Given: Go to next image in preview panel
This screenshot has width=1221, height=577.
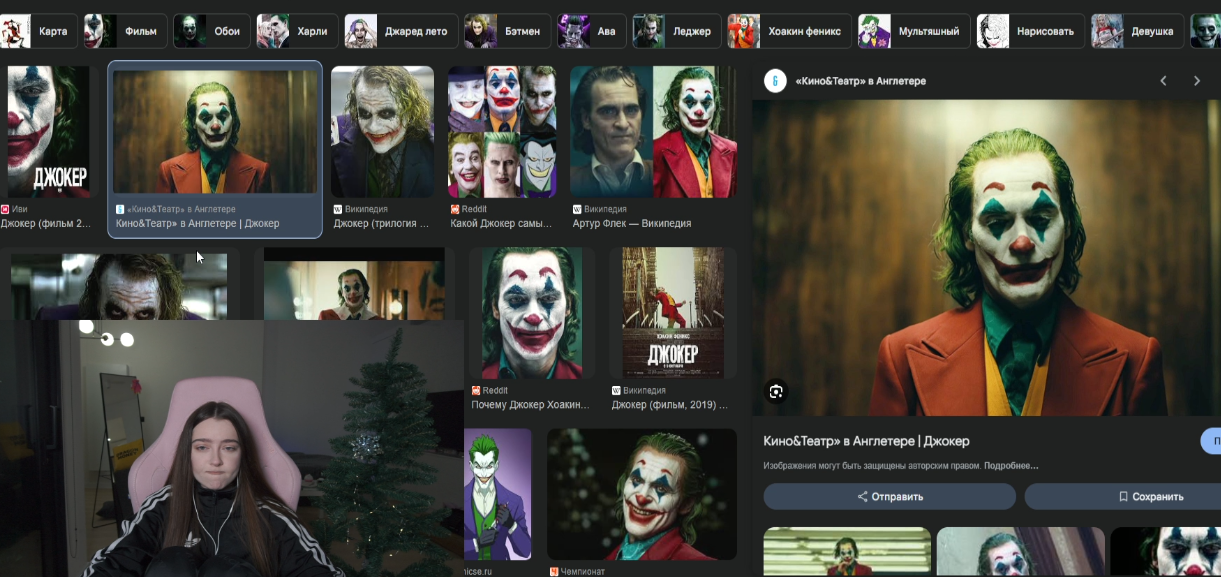Looking at the screenshot, I should coord(1196,81).
